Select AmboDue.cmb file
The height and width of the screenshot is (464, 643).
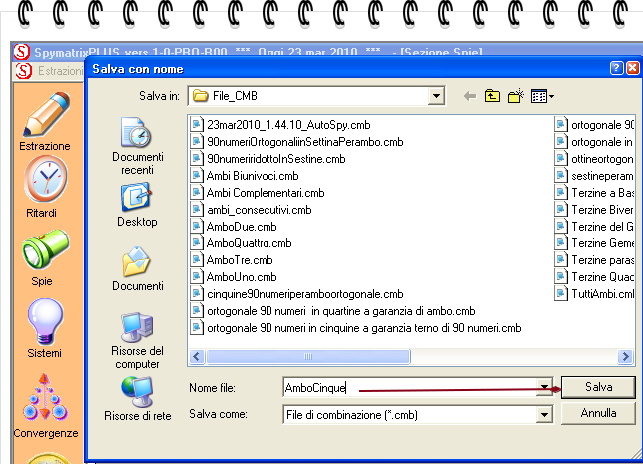point(234,227)
